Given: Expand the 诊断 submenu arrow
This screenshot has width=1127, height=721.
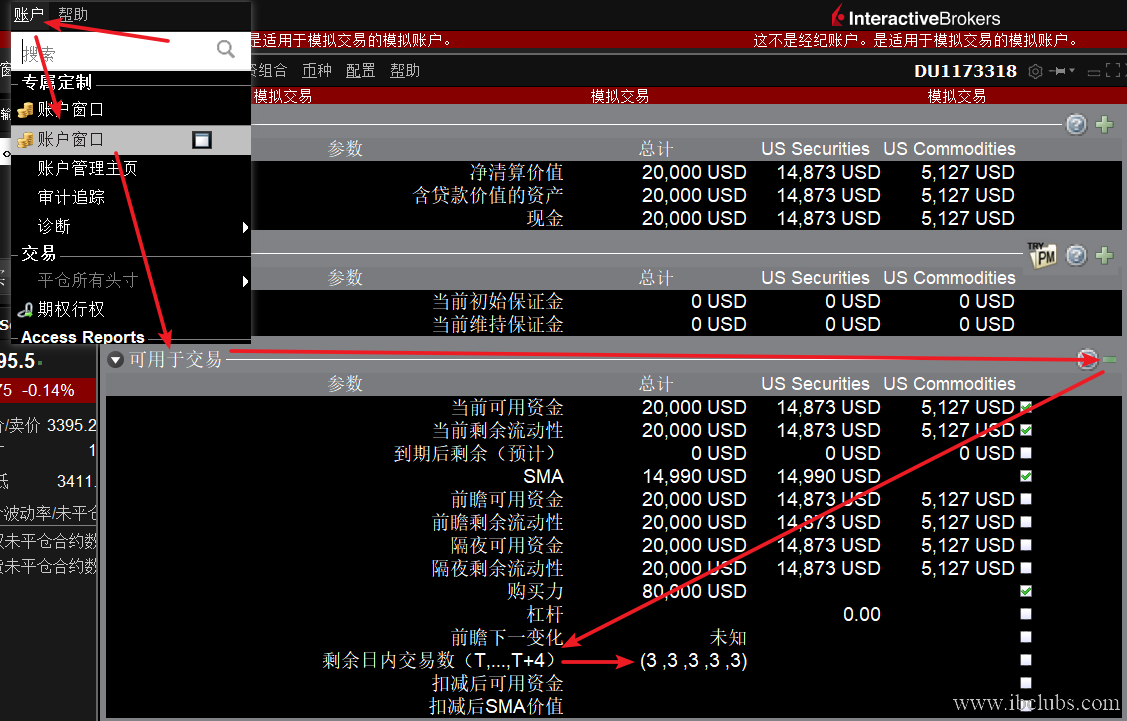Looking at the screenshot, I should tap(245, 227).
